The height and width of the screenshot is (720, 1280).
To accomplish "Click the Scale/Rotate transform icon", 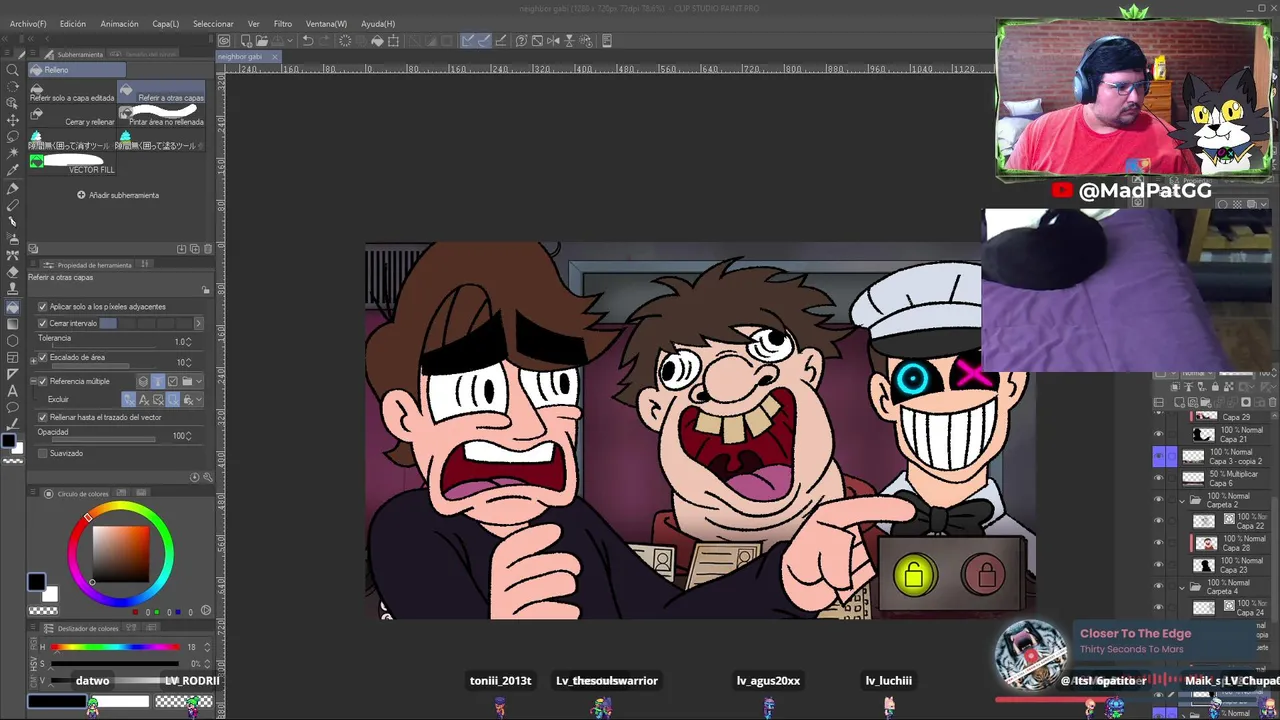I will click(393, 41).
